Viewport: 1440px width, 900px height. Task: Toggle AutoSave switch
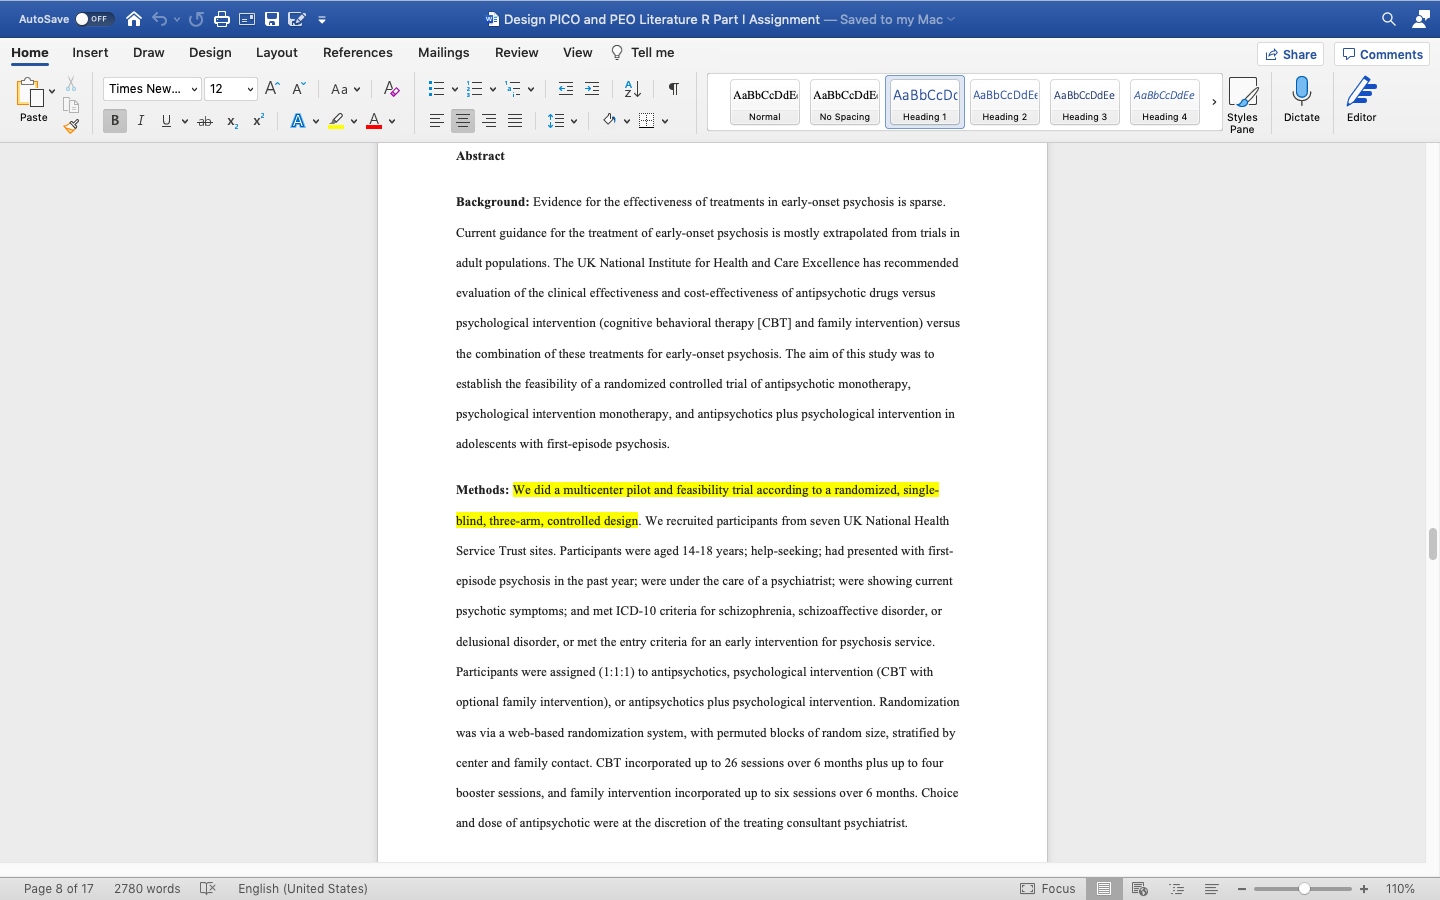[x=93, y=19]
